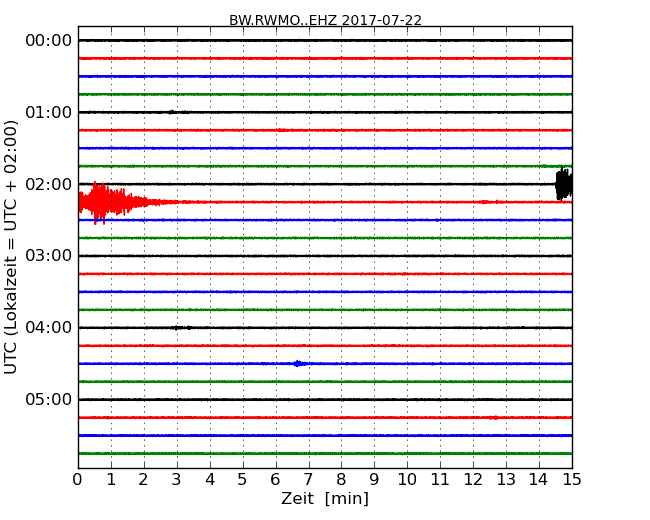The image size is (650, 520).
Task: Click x-axis tick label 14
Action: coord(539,480)
